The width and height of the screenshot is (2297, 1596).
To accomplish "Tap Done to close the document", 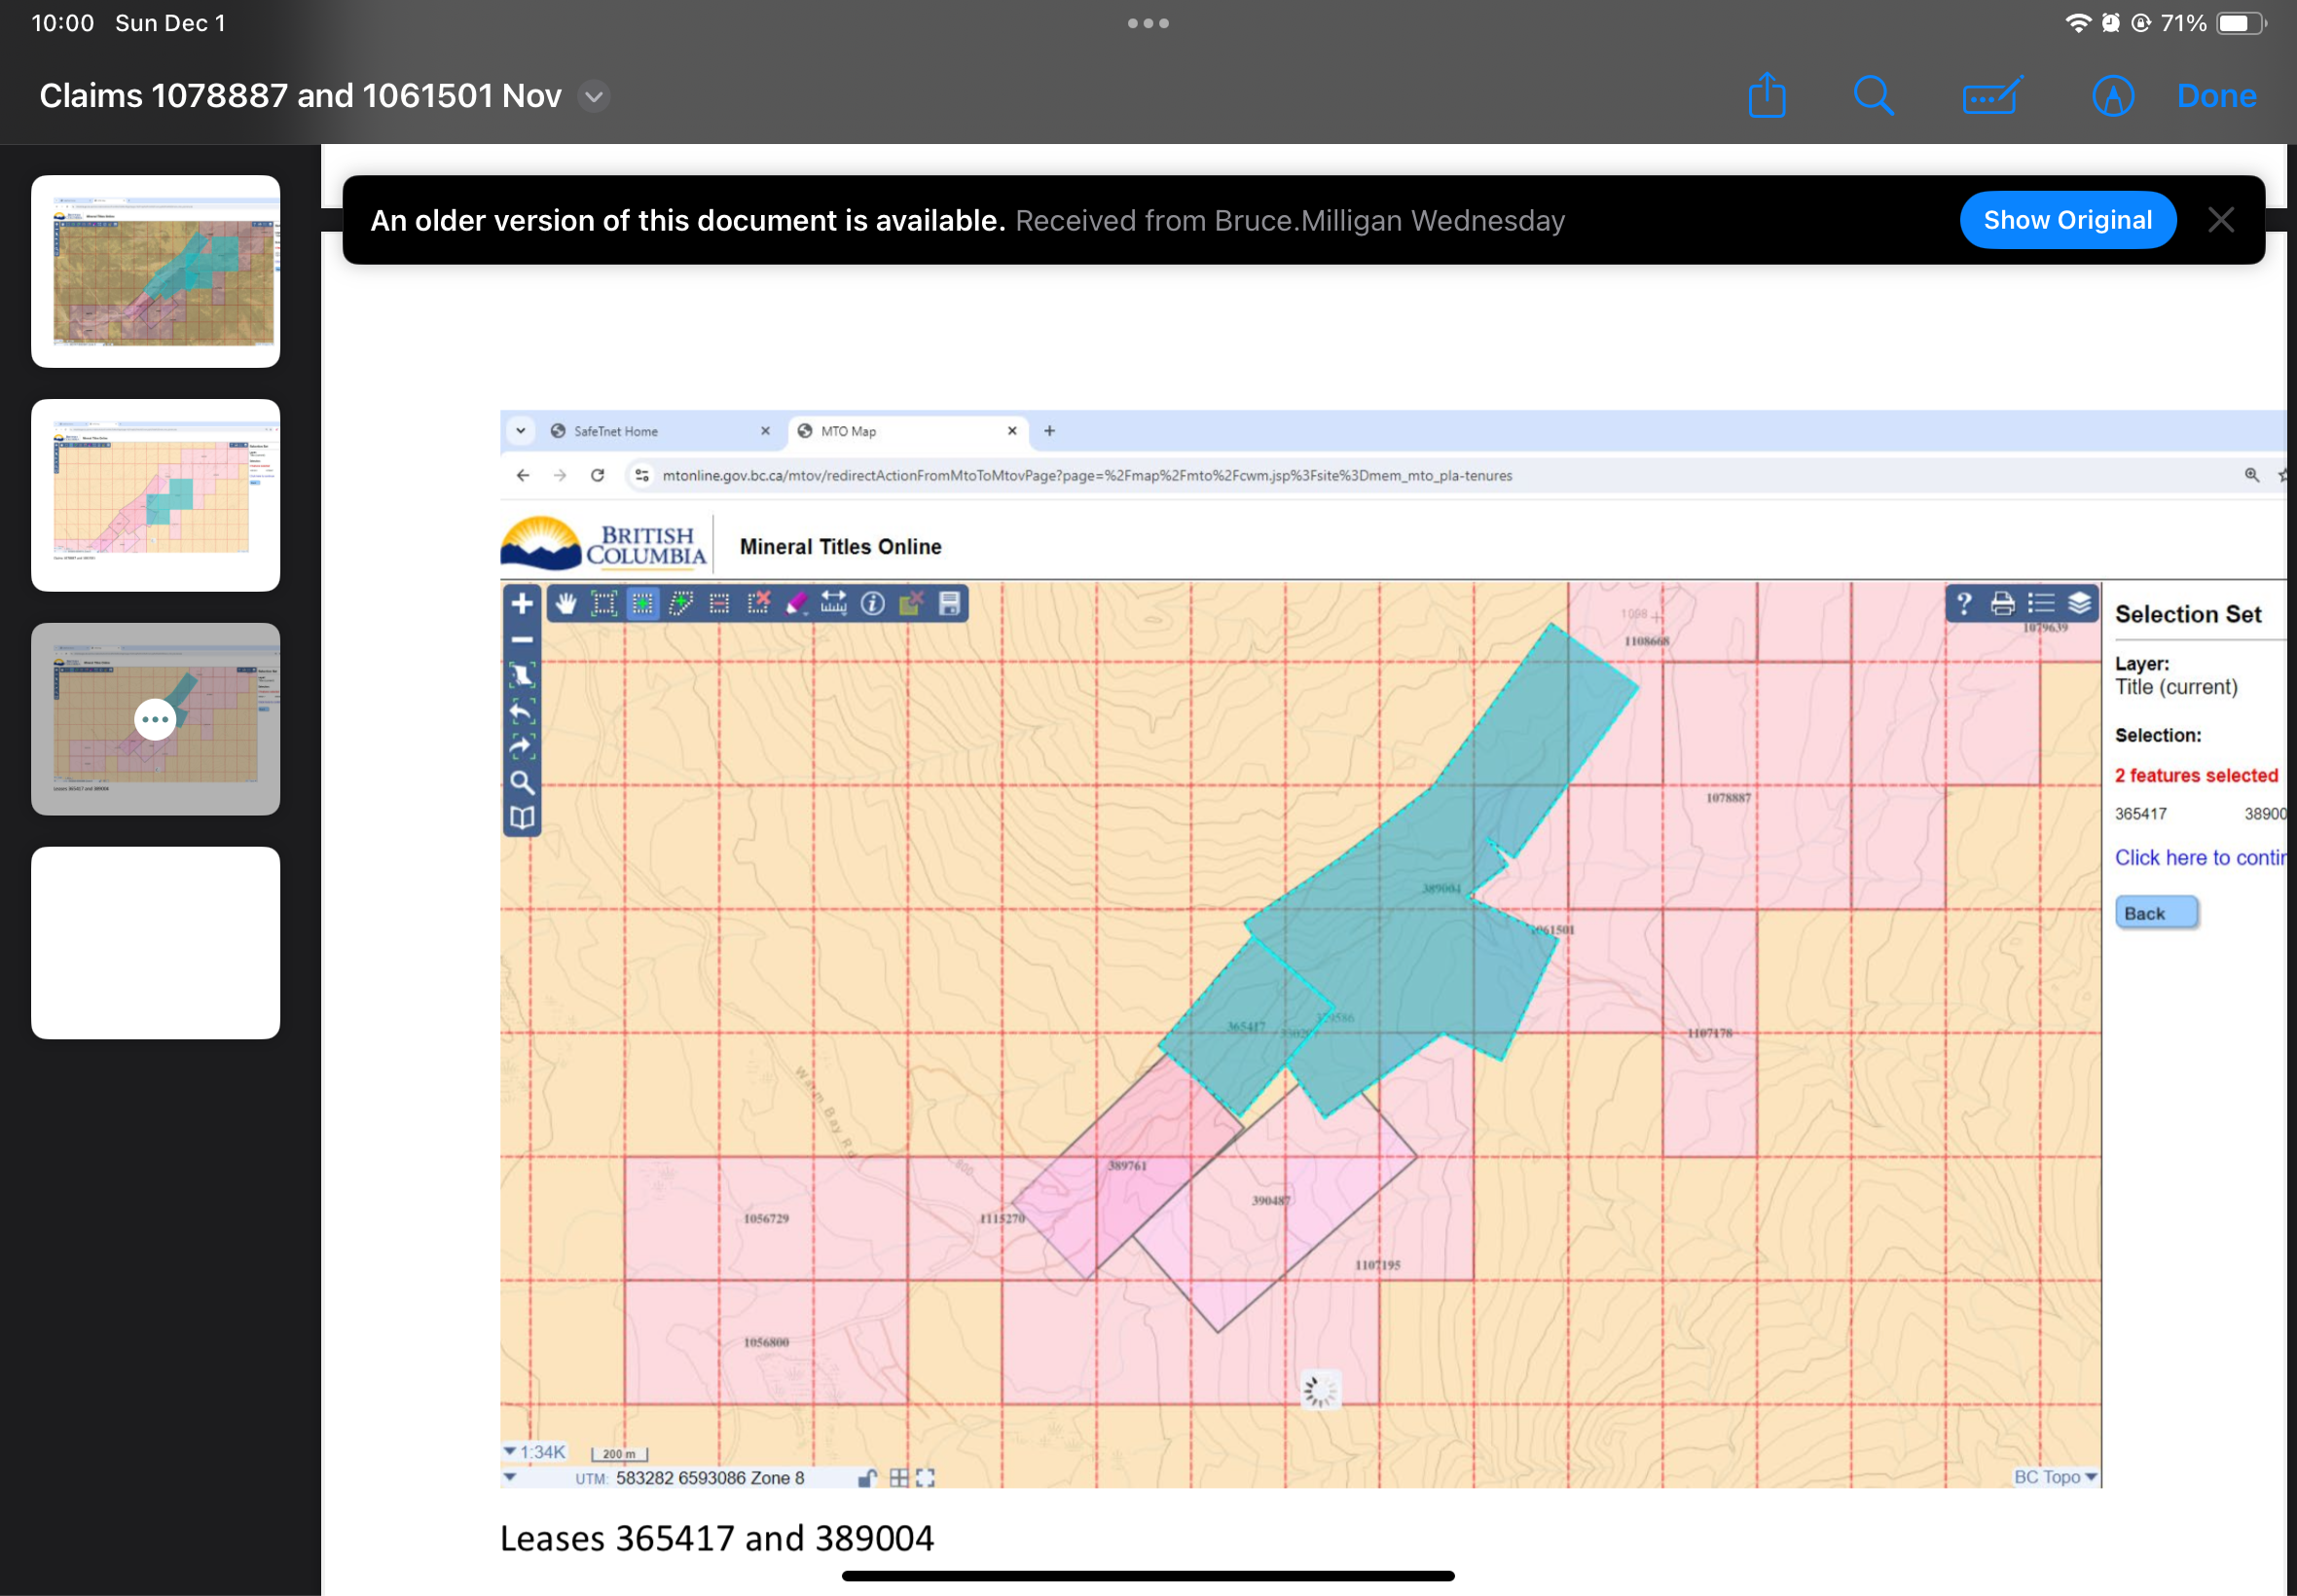I will (x=2216, y=96).
